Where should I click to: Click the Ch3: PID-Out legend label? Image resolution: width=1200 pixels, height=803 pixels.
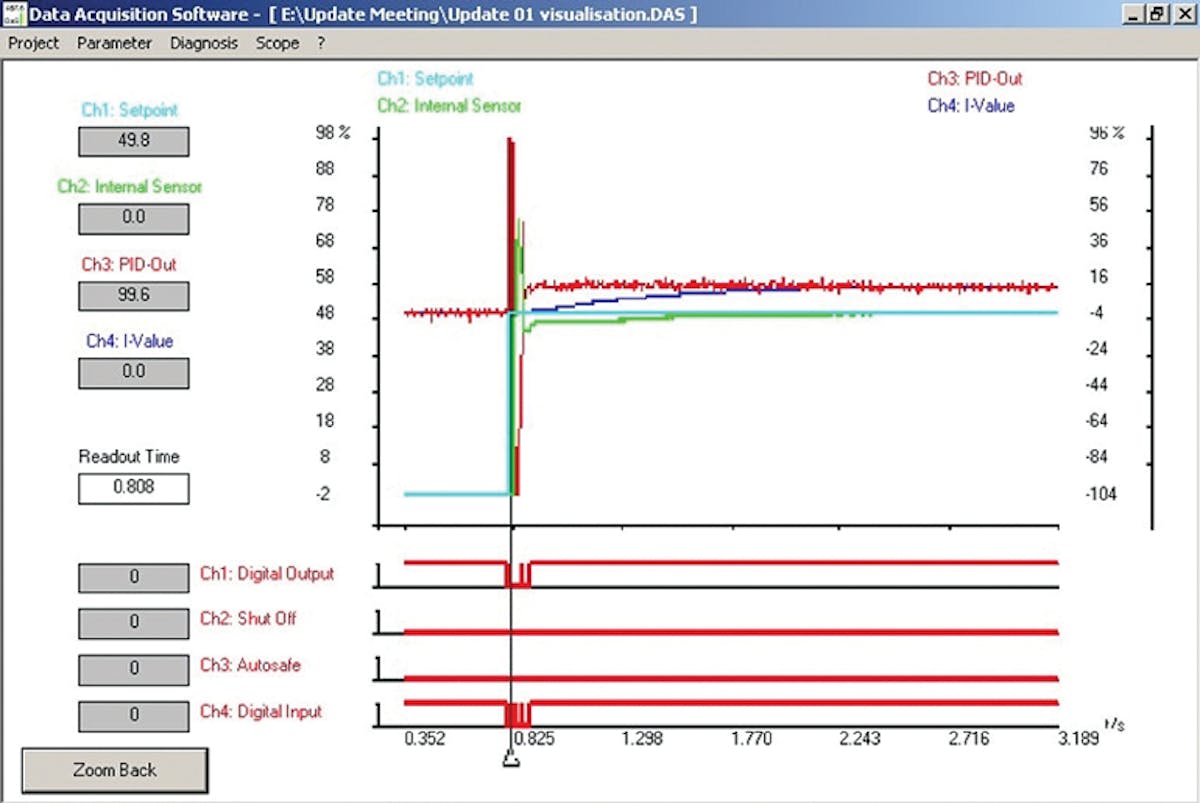[974, 79]
